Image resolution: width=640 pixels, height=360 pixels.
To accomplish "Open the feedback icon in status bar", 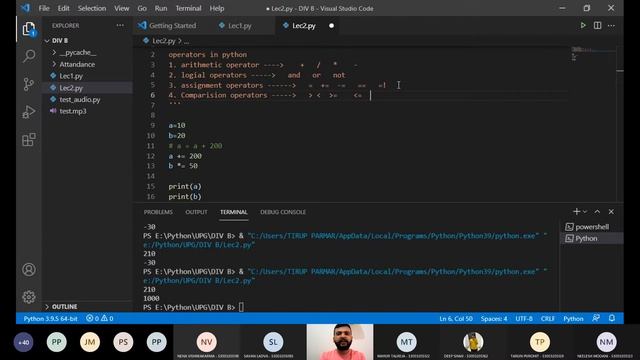I will [x=596, y=318].
